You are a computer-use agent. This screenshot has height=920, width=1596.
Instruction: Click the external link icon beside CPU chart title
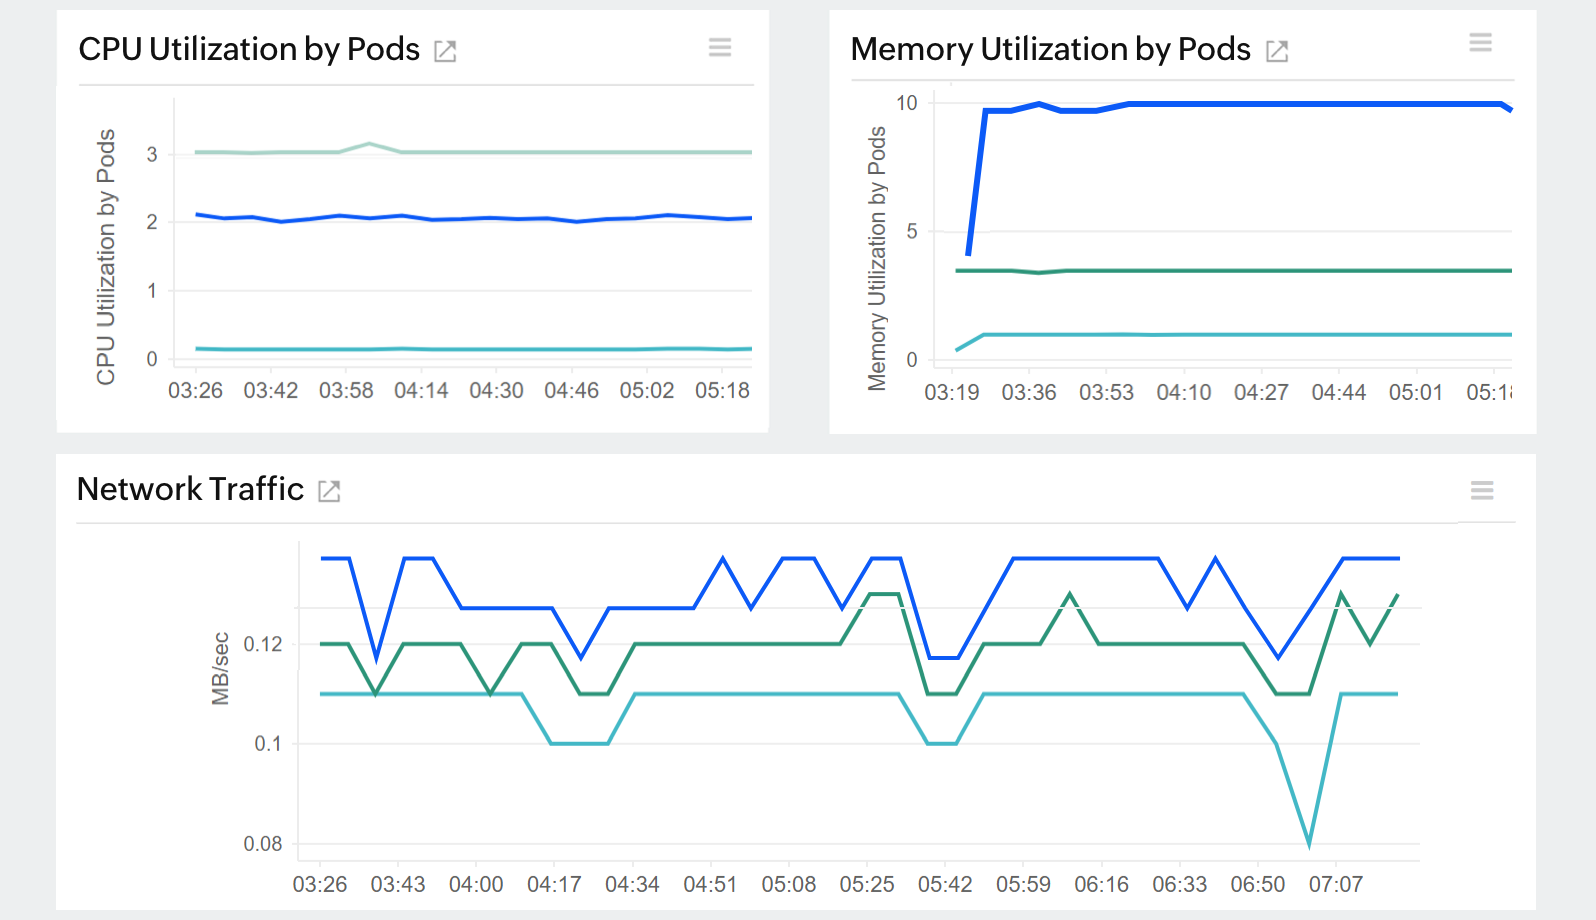click(x=446, y=50)
